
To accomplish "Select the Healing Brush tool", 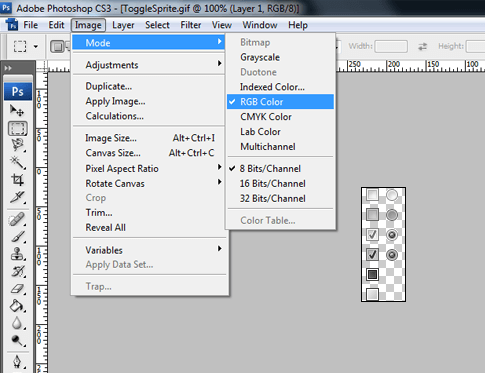I will tap(17, 219).
